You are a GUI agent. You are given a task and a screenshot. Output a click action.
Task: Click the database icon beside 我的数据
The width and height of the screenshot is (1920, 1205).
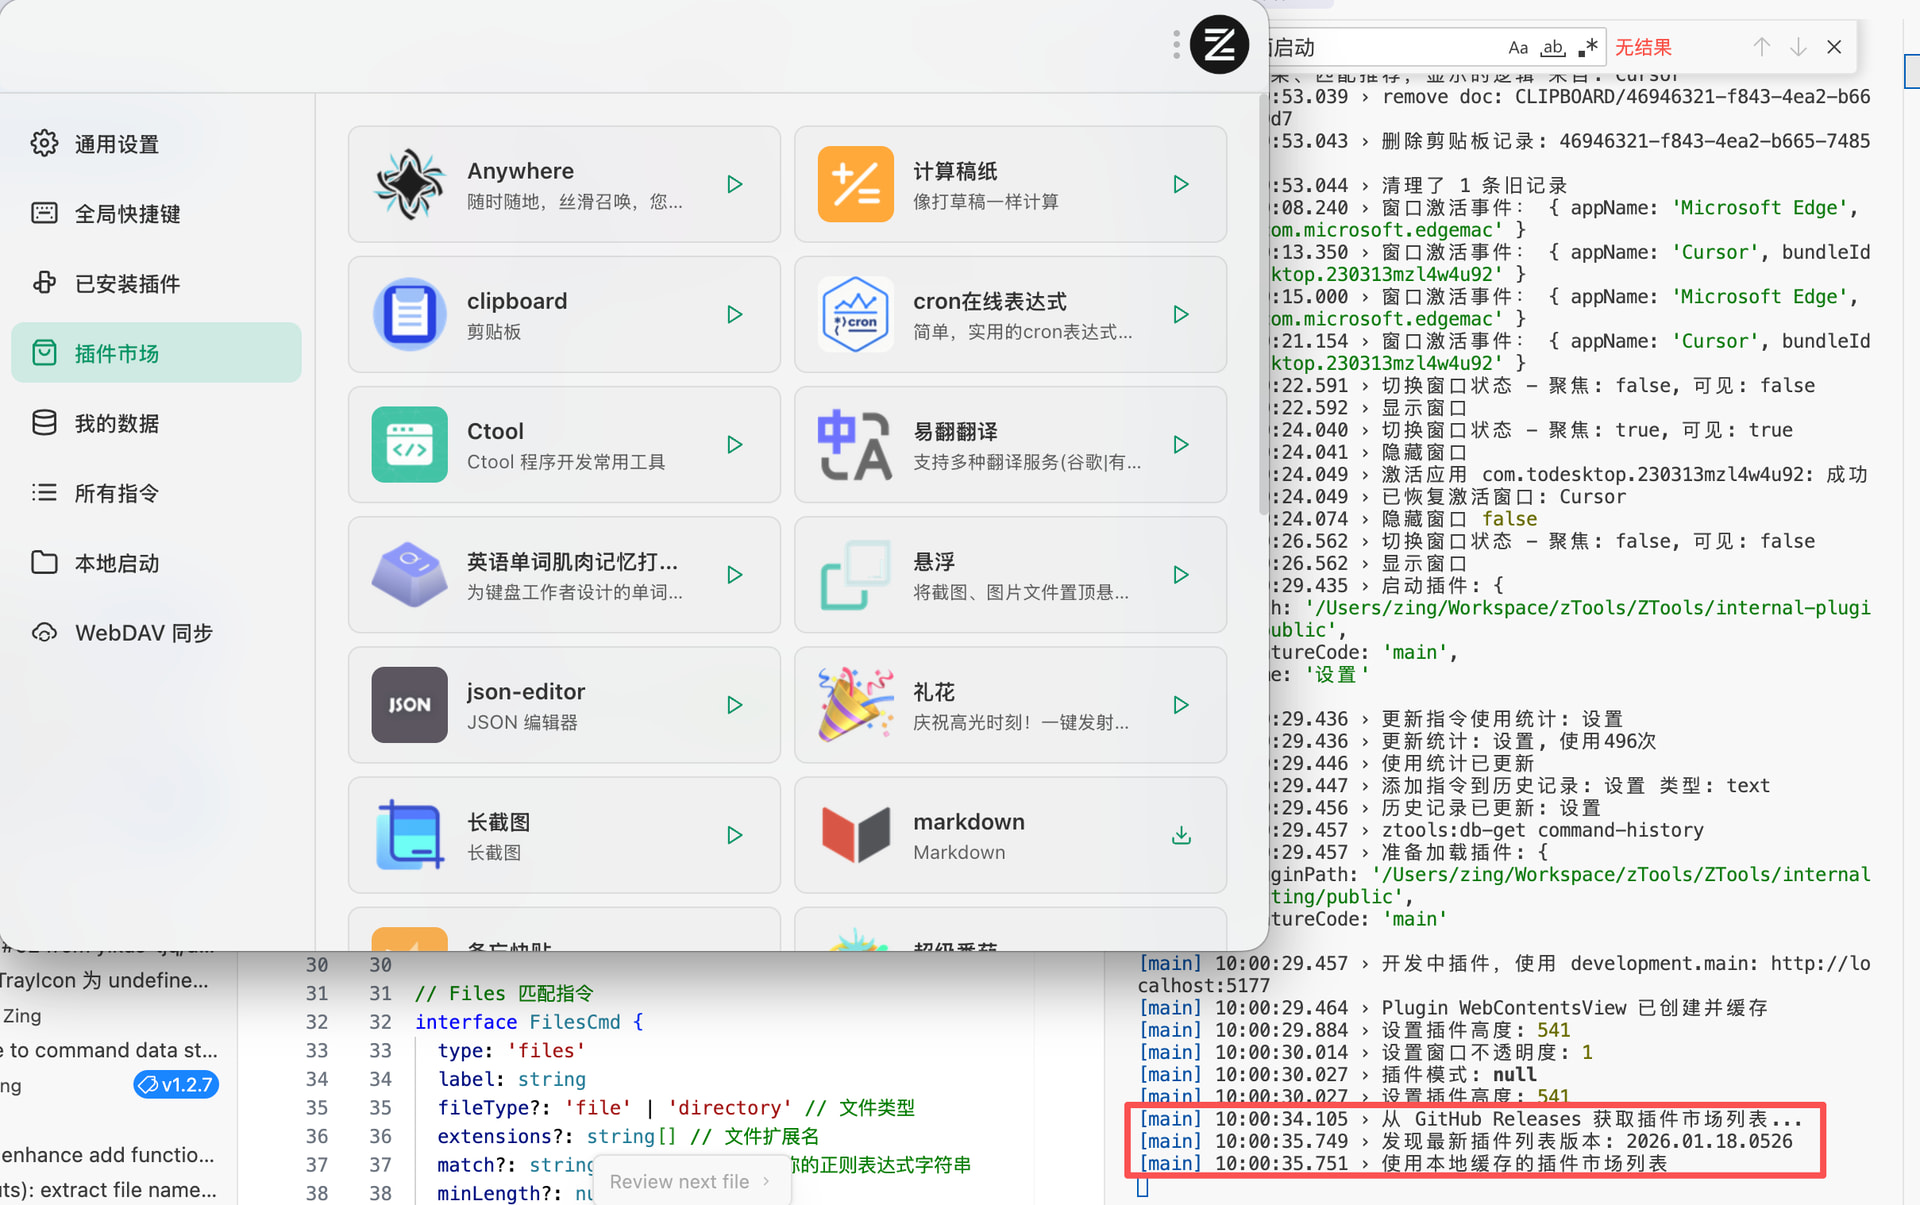pos(44,423)
